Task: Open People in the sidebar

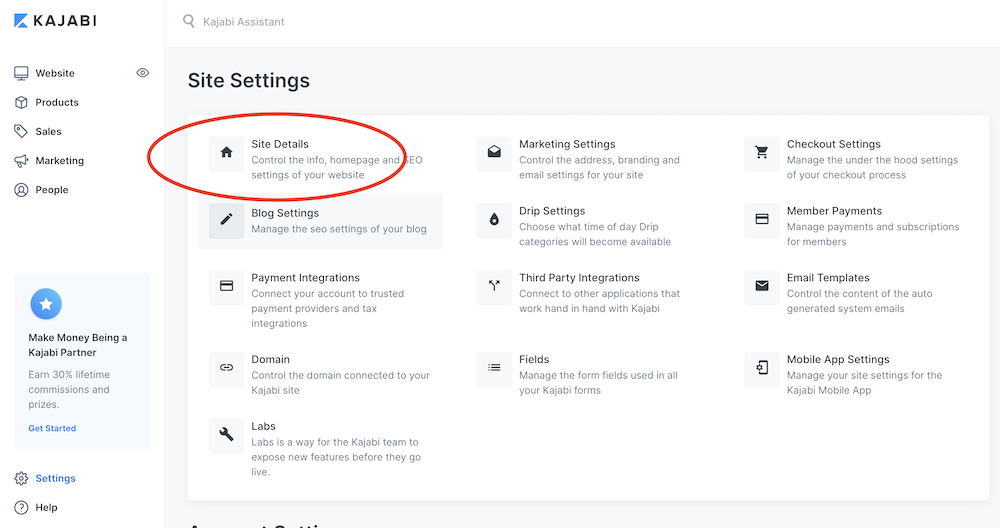Action: pos(52,190)
